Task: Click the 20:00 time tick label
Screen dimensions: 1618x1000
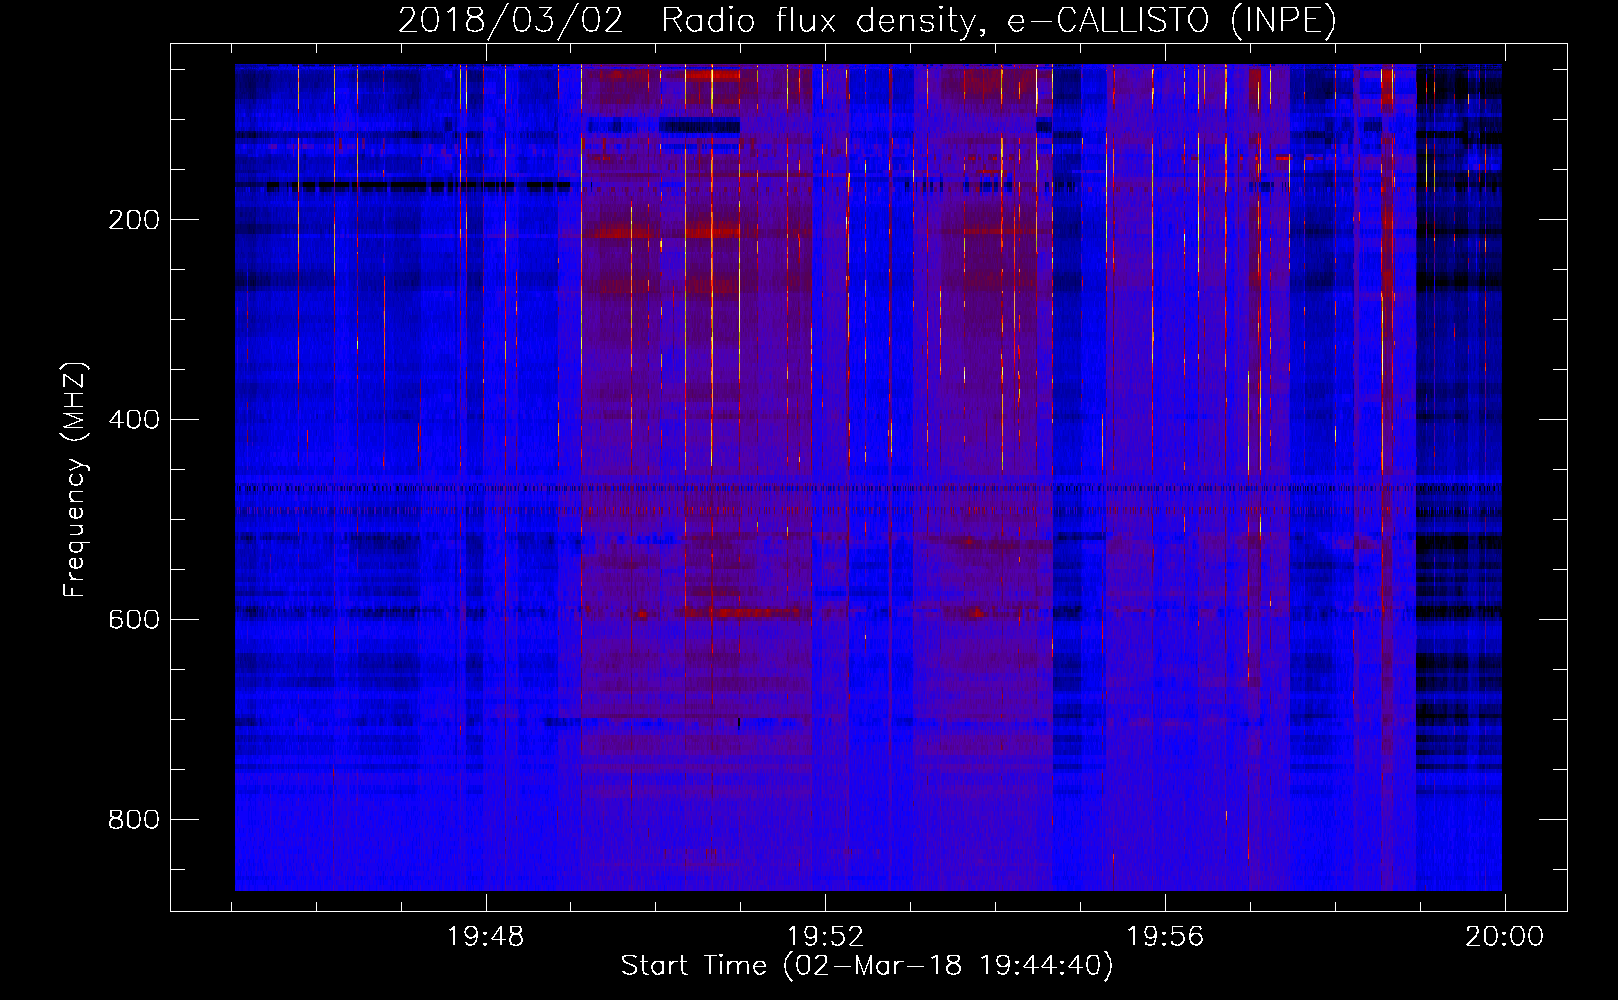Action: (x=1505, y=937)
